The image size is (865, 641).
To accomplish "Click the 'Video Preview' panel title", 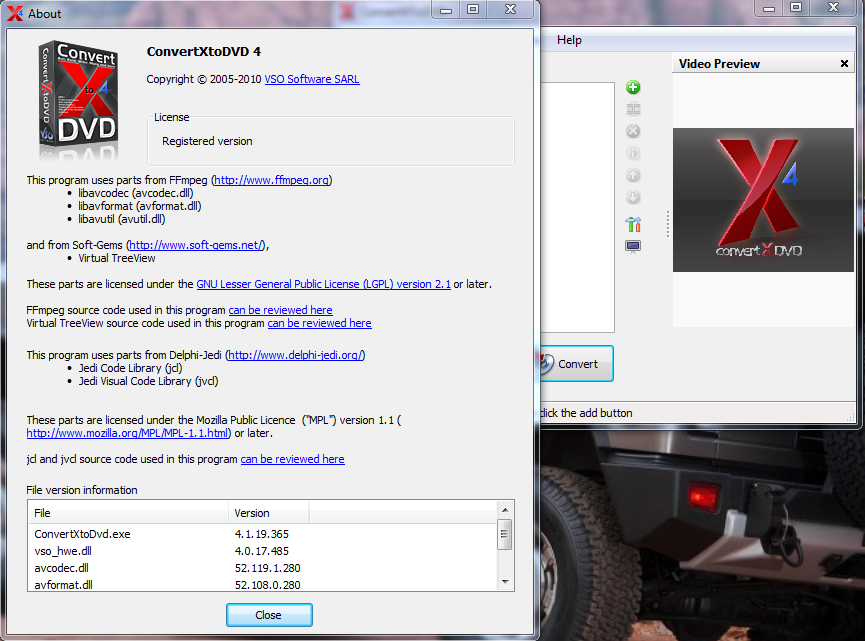I will tap(719, 64).
